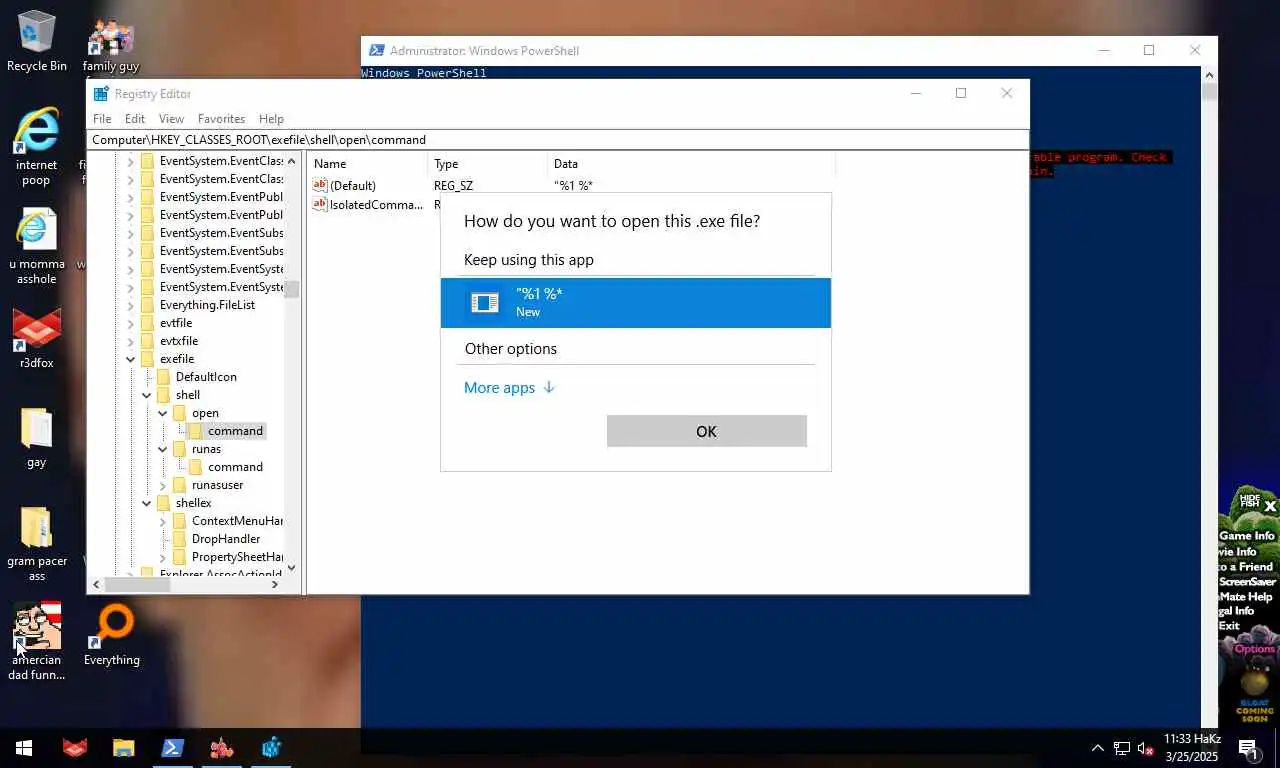Click the PowerShell scrollbar up arrow
The width and height of the screenshot is (1280, 768).
[x=1210, y=75]
